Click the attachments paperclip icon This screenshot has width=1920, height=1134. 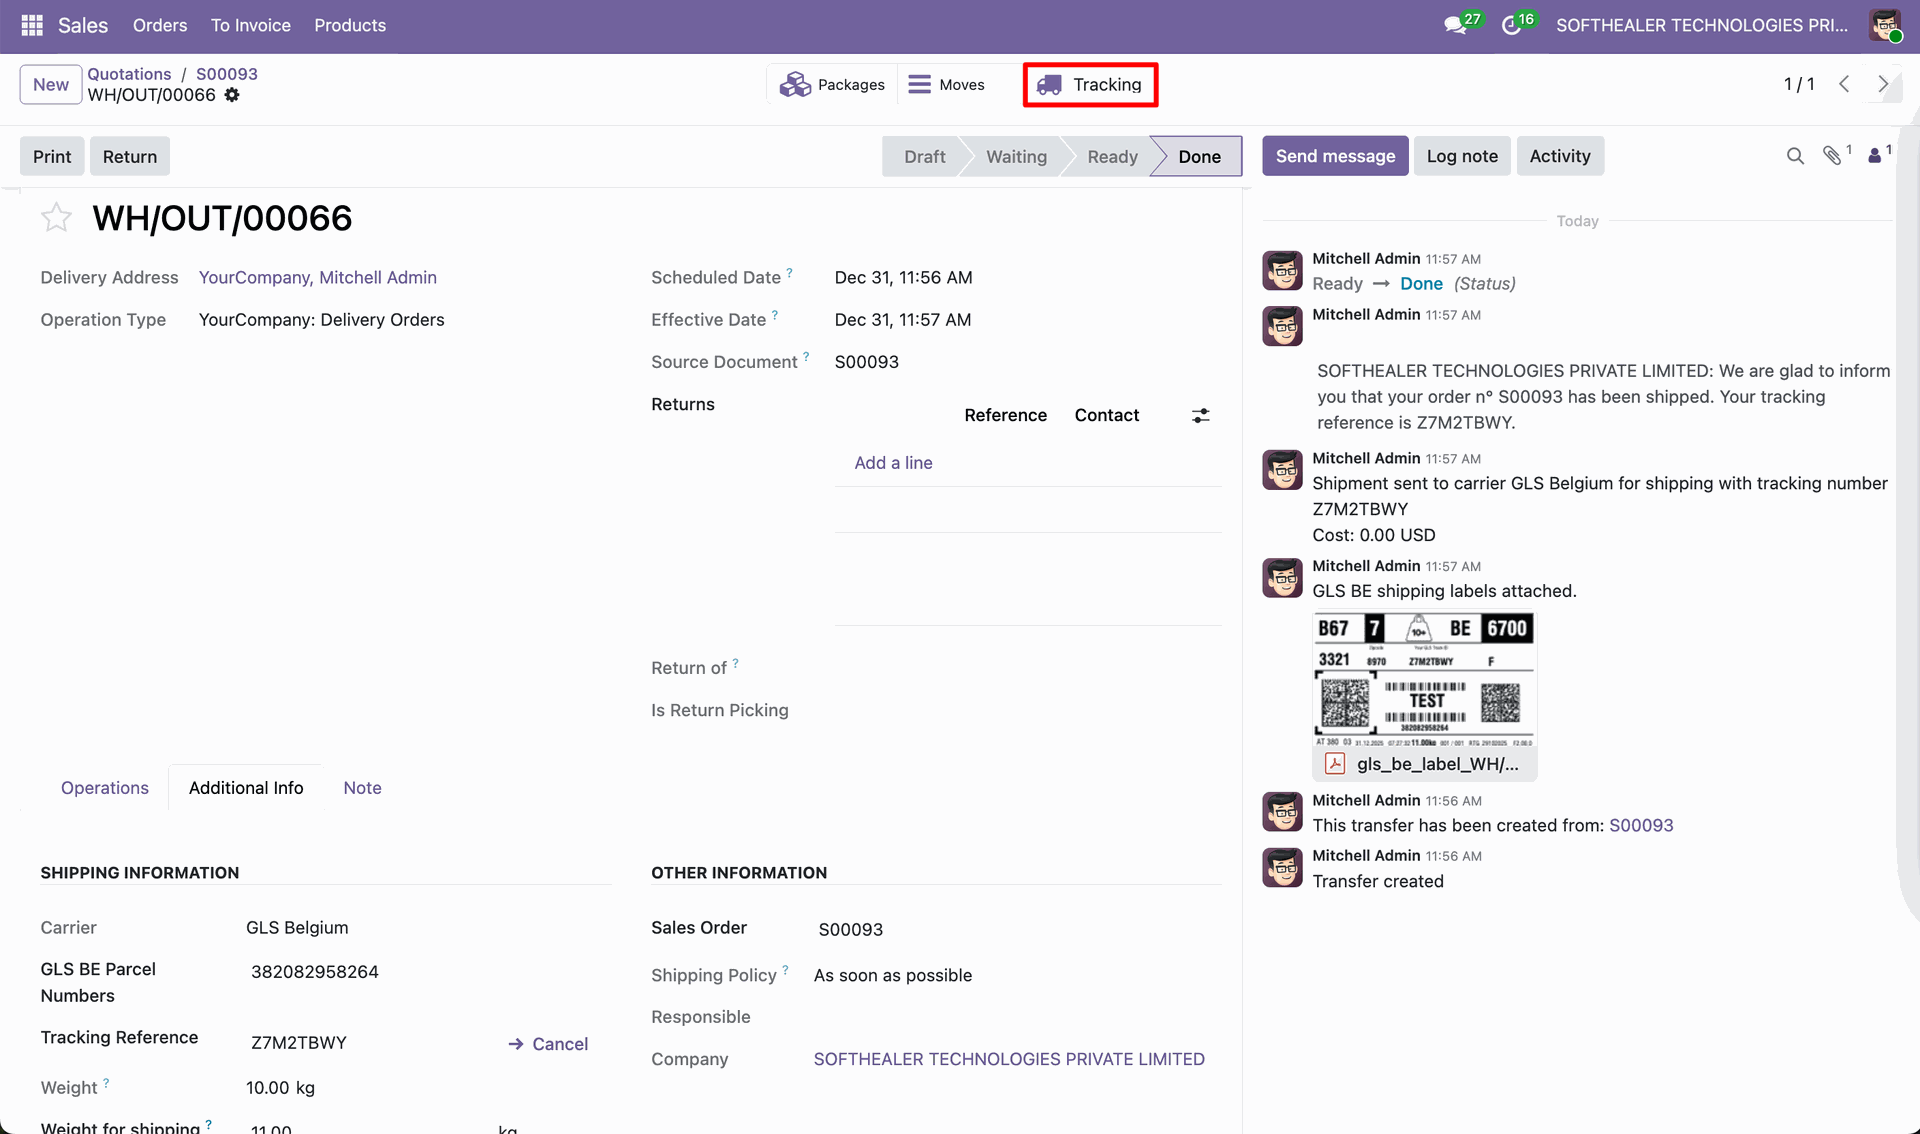(1832, 156)
